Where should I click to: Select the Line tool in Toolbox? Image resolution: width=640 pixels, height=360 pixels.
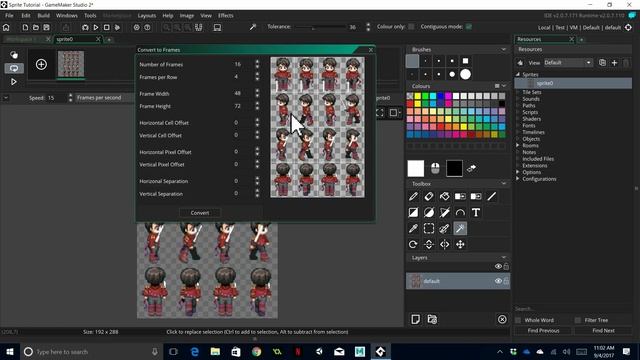(x=491, y=197)
